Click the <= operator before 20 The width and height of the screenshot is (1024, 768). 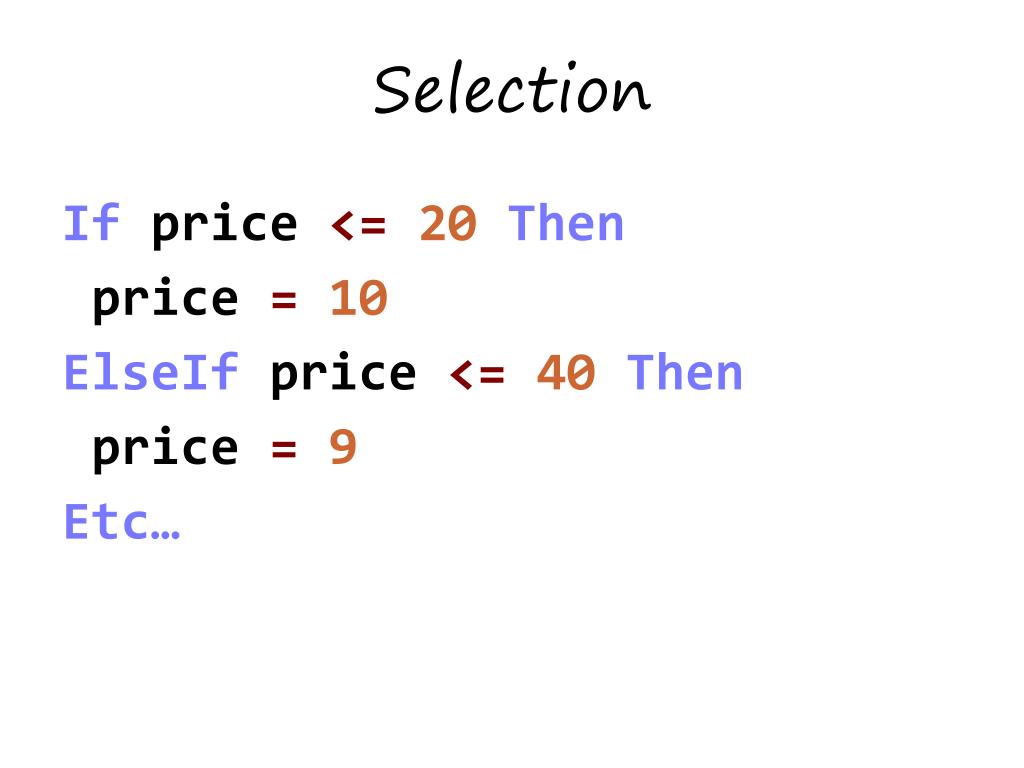pyautogui.click(x=357, y=225)
